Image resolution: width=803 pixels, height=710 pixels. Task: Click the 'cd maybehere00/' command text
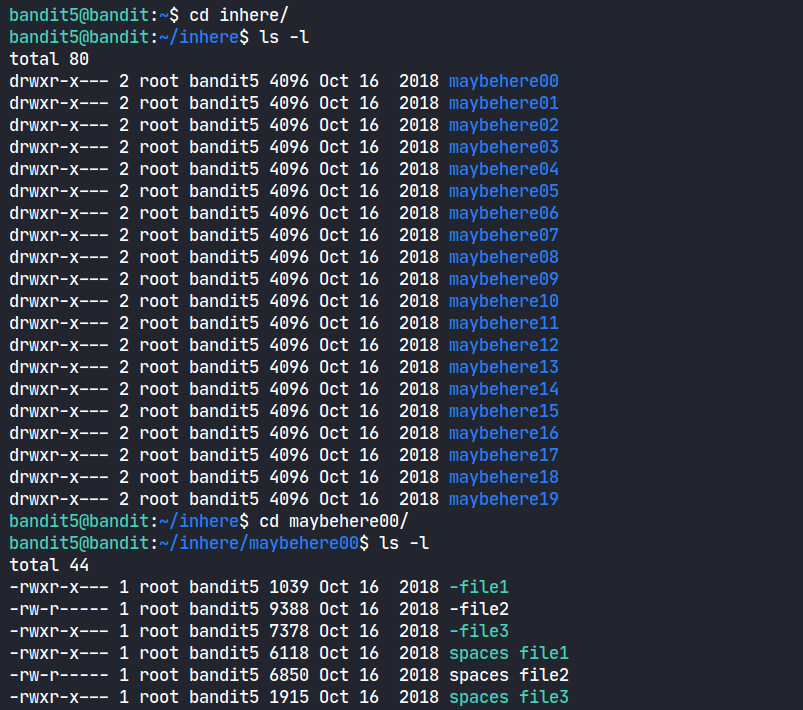pos(334,521)
